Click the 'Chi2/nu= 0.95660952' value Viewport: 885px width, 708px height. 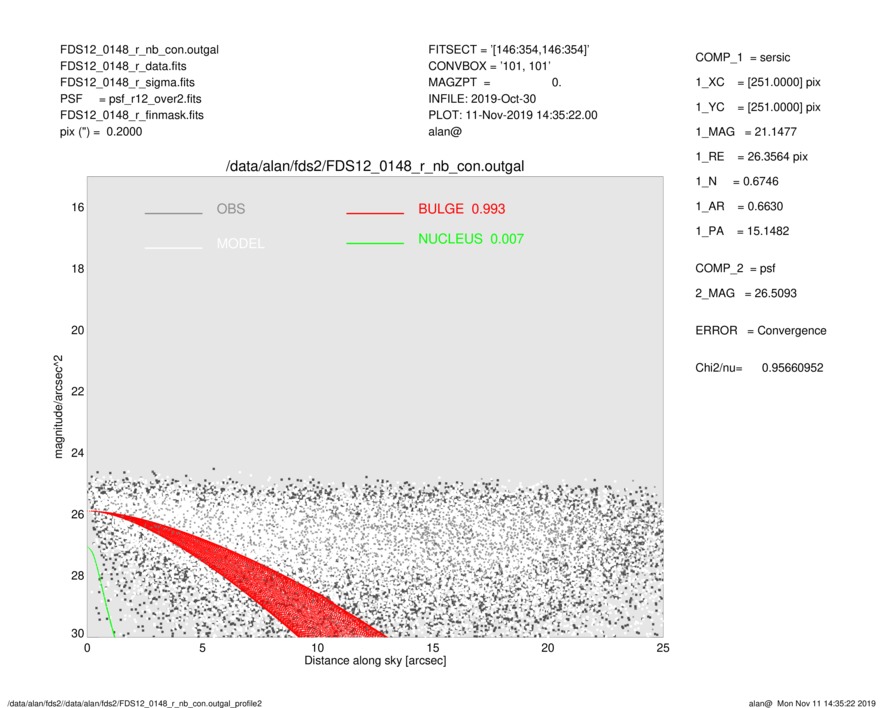(759, 368)
